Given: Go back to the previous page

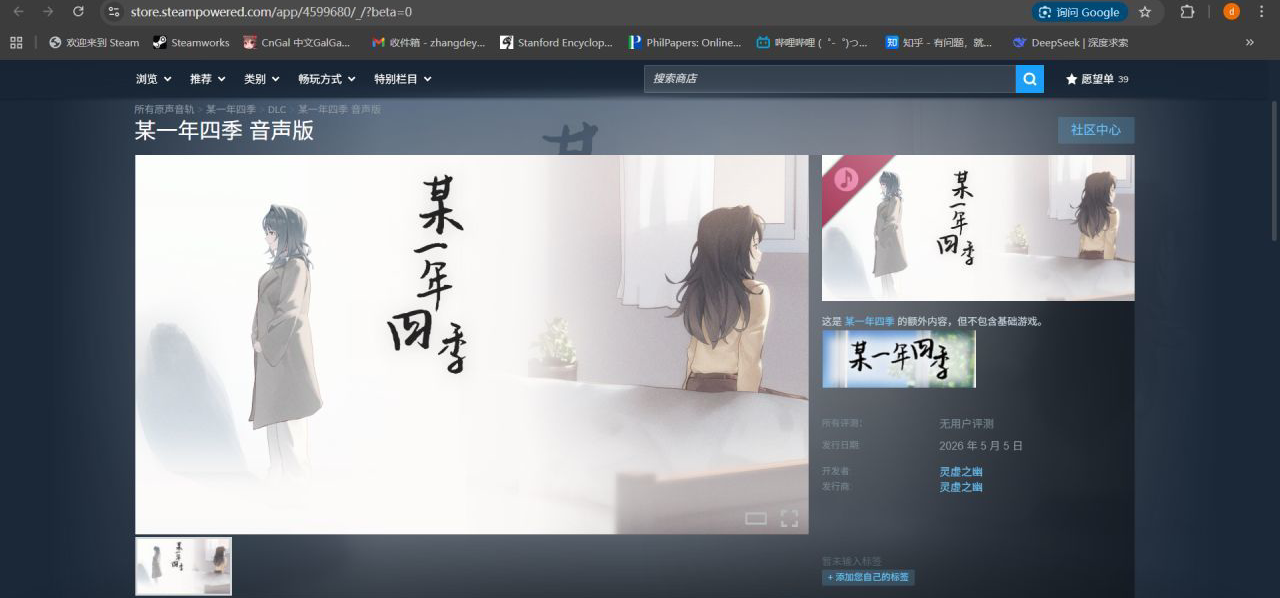Looking at the screenshot, I should point(18,12).
